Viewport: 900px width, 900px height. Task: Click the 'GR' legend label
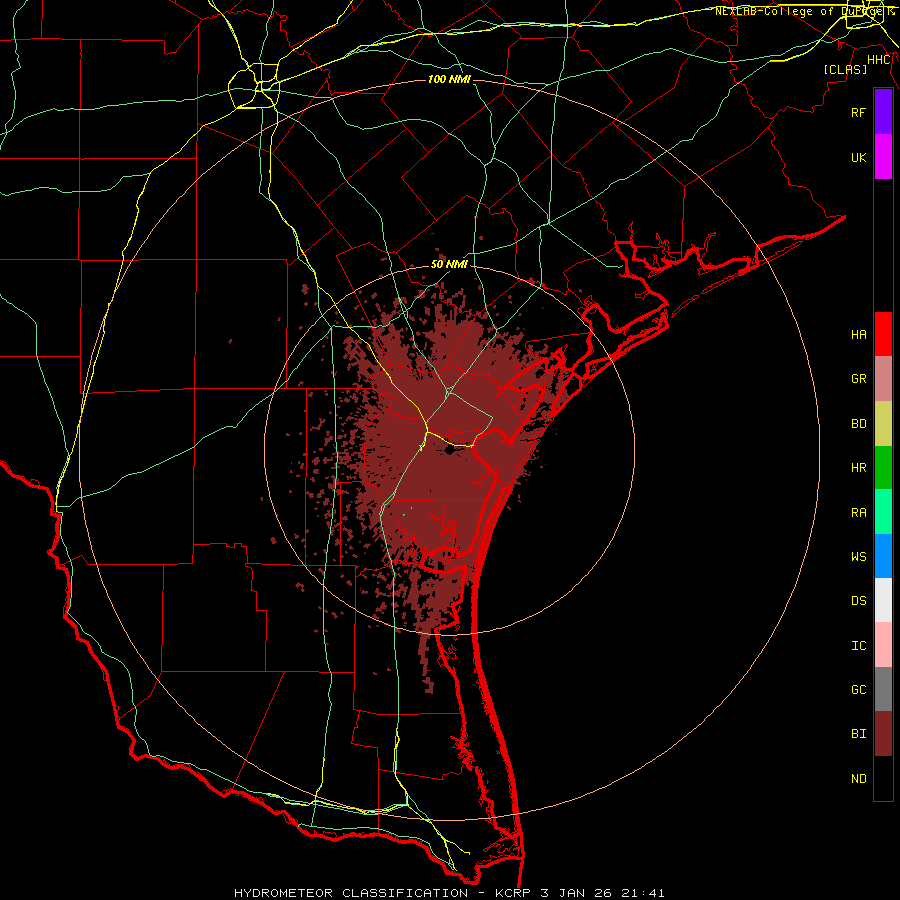[858, 379]
